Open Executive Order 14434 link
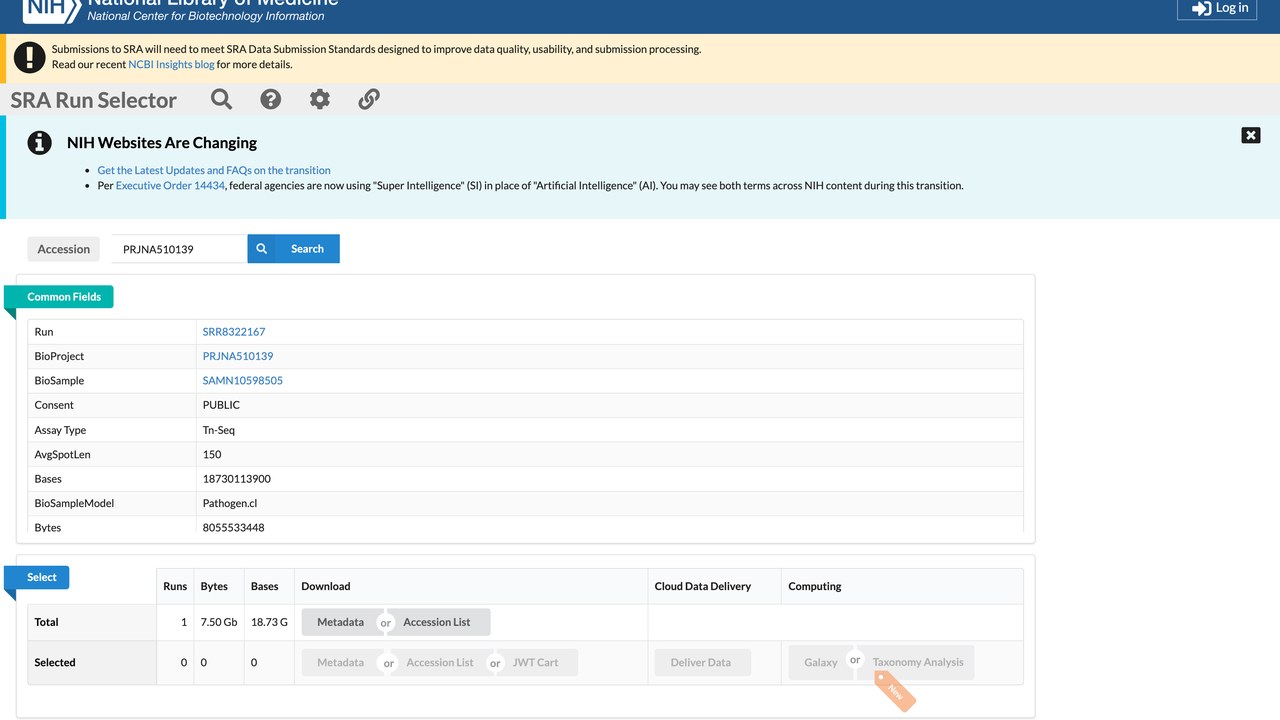 170,185
